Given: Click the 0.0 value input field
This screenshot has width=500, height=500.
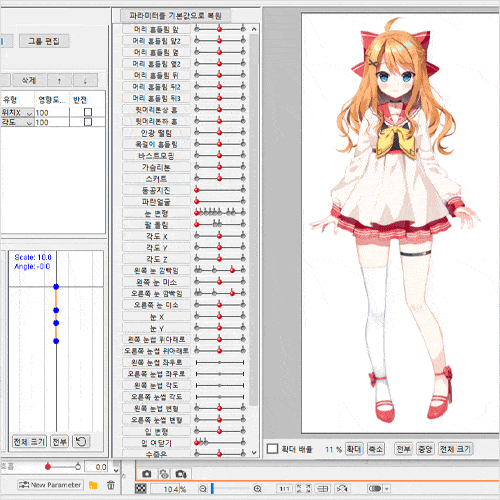Looking at the screenshot, I should 96,467.
